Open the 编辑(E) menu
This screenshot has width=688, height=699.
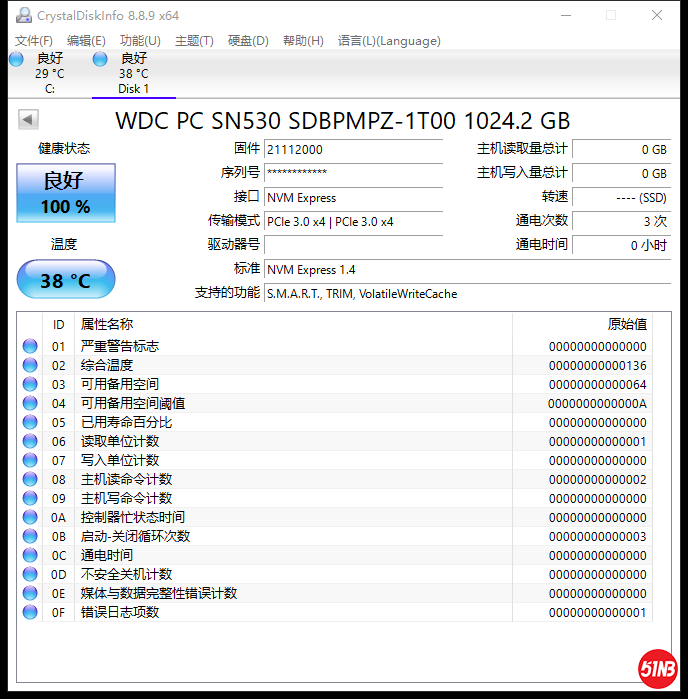click(x=86, y=41)
